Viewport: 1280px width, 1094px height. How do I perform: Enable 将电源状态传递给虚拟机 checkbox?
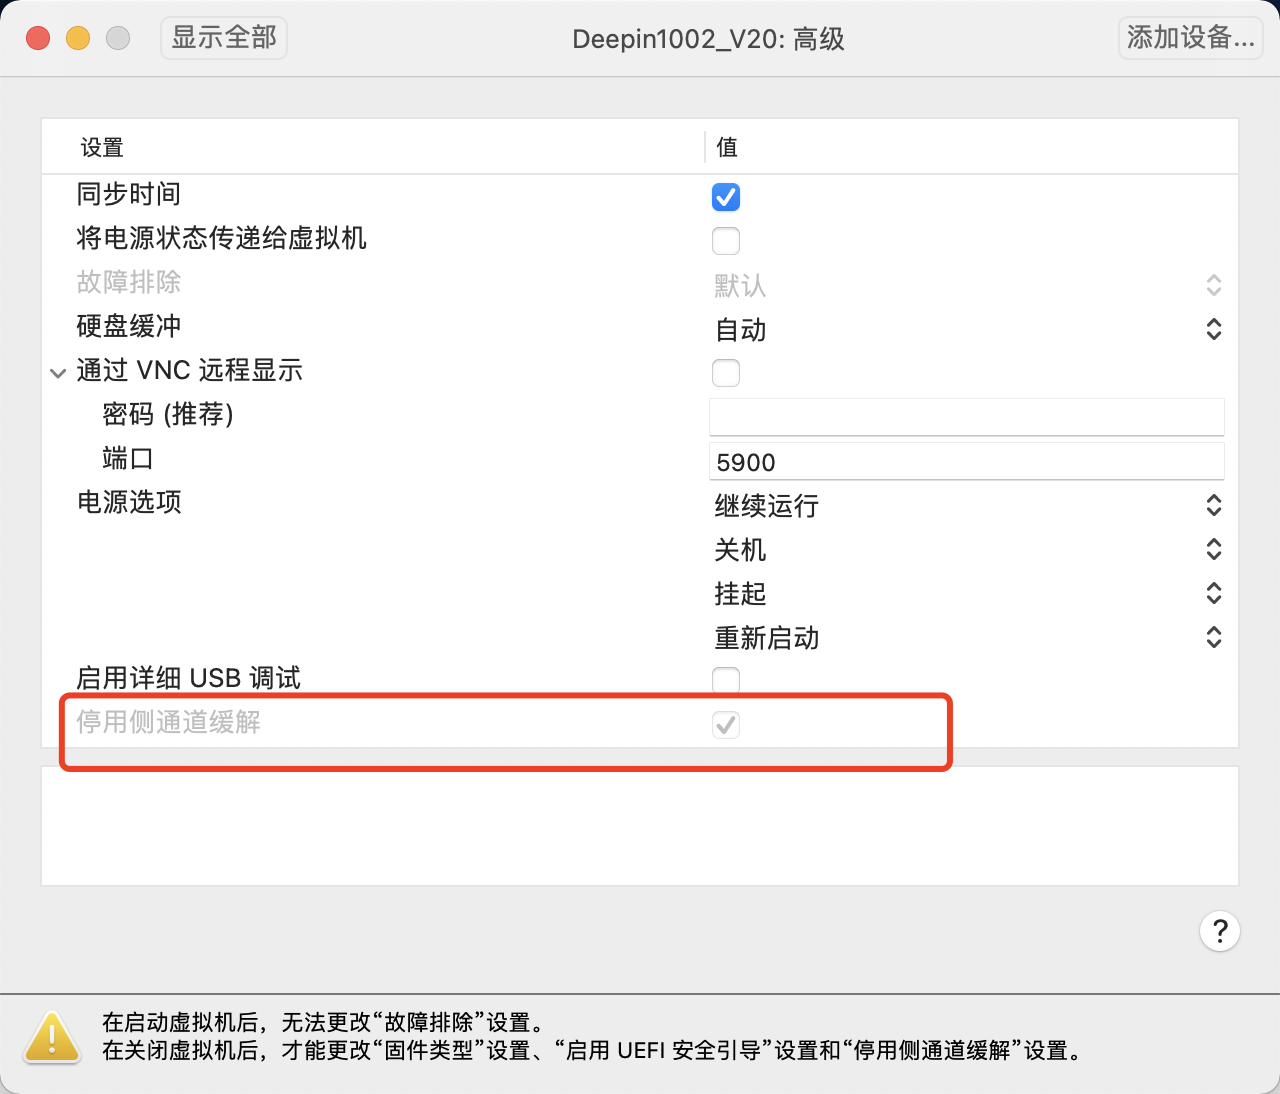726,241
